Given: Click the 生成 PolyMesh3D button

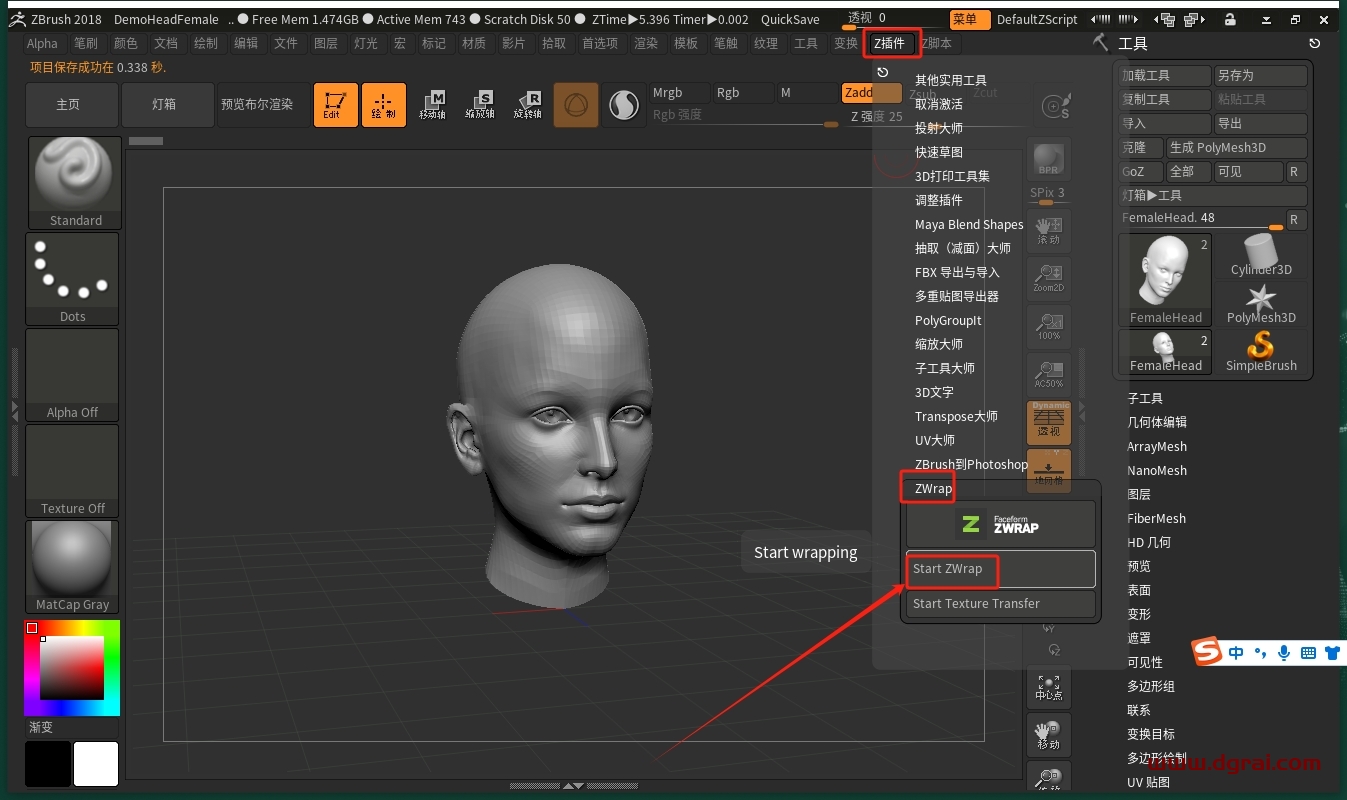Looking at the screenshot, I should pyautogui.click(x=1236, y=147).
